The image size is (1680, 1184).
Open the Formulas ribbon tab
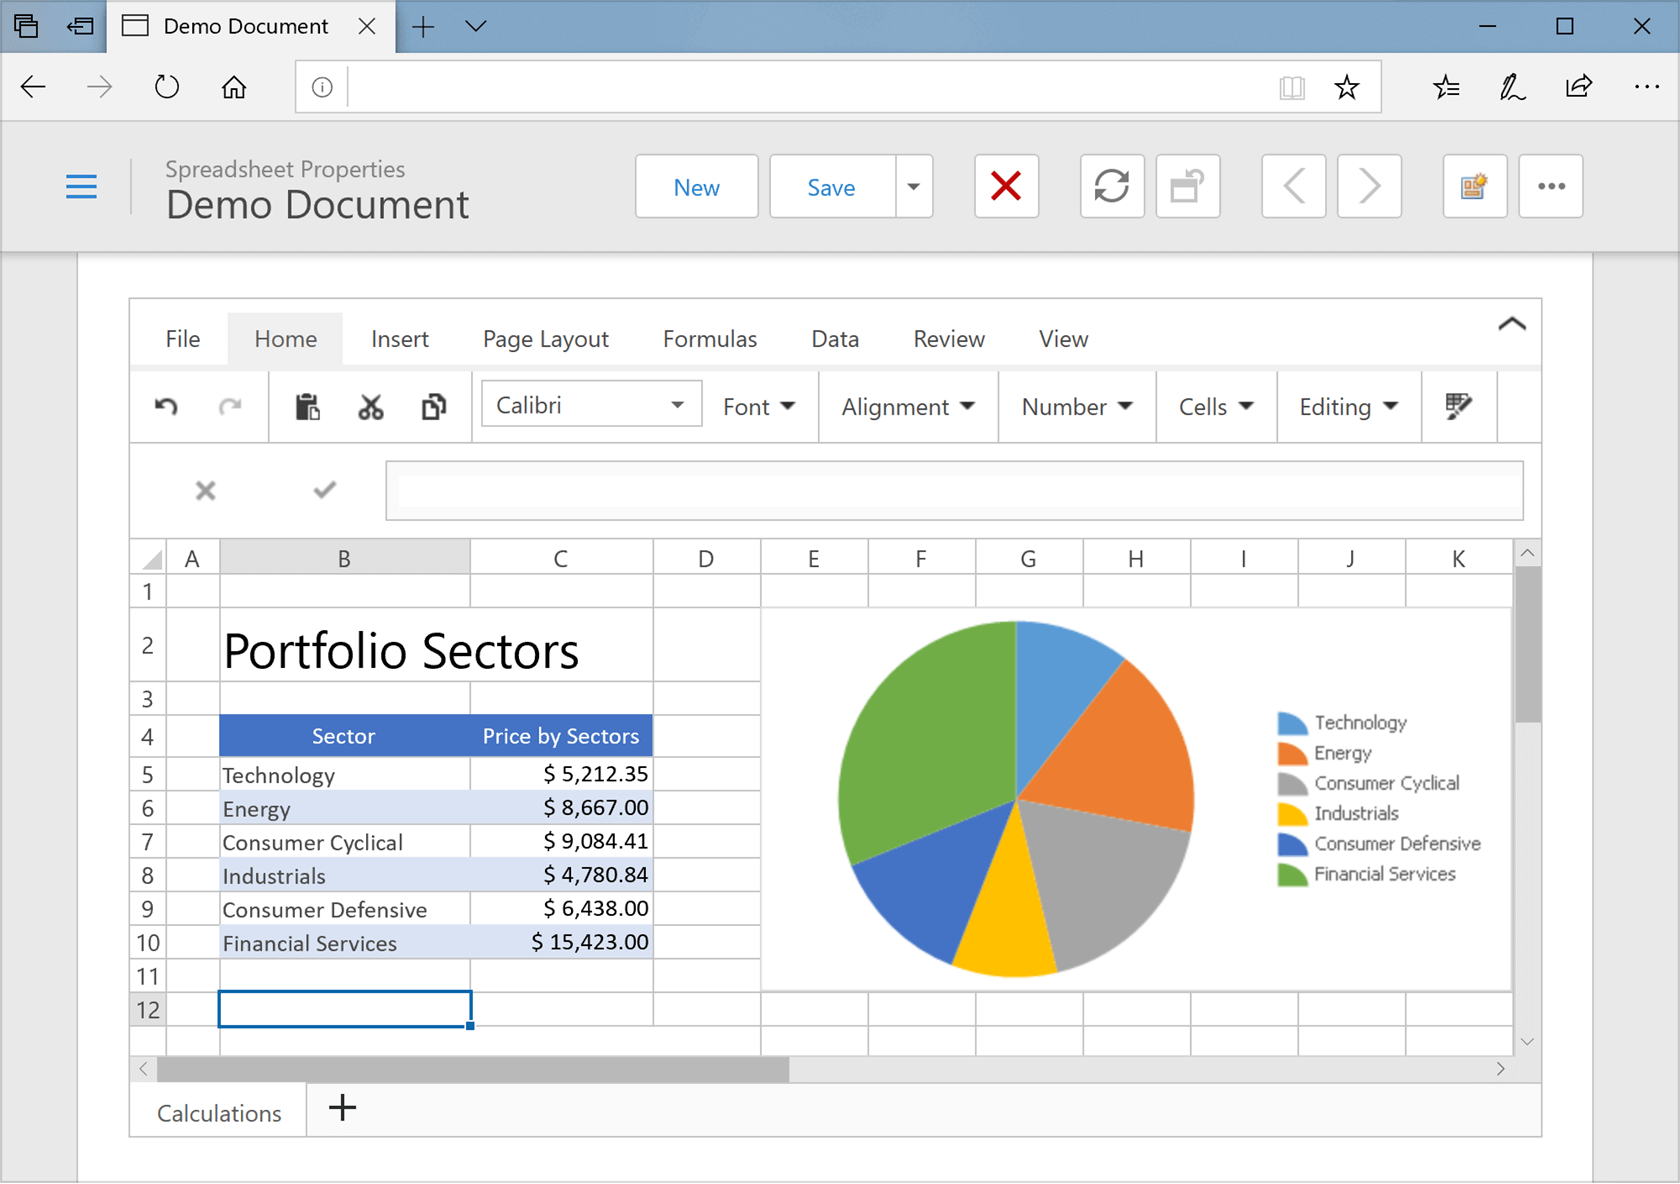coord(709,339)
